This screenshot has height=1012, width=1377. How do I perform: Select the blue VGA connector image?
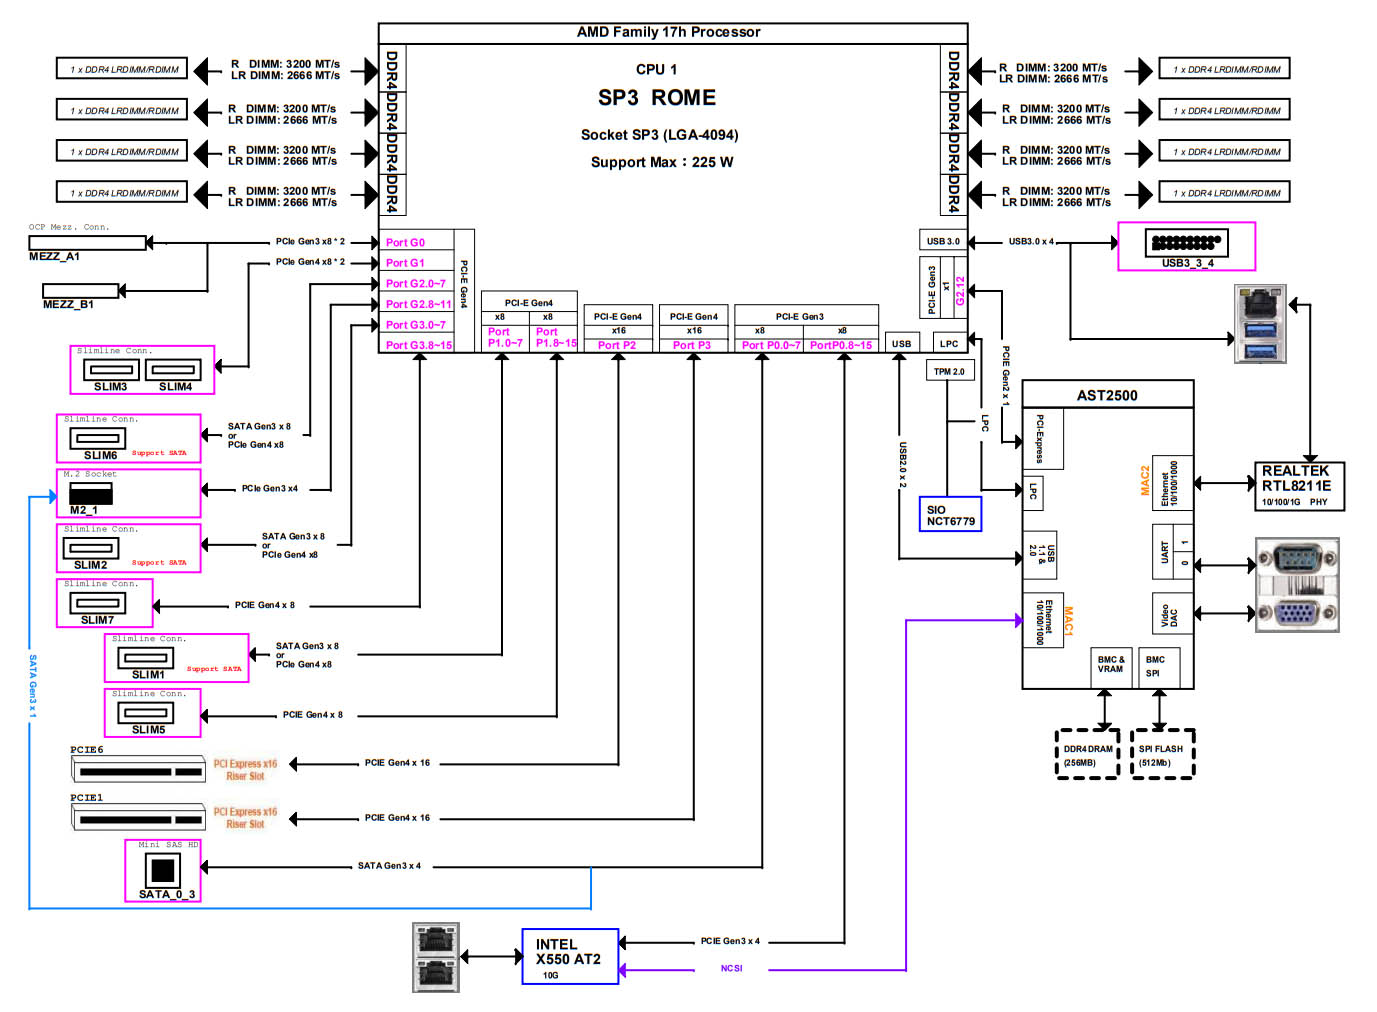[1297, 611]
